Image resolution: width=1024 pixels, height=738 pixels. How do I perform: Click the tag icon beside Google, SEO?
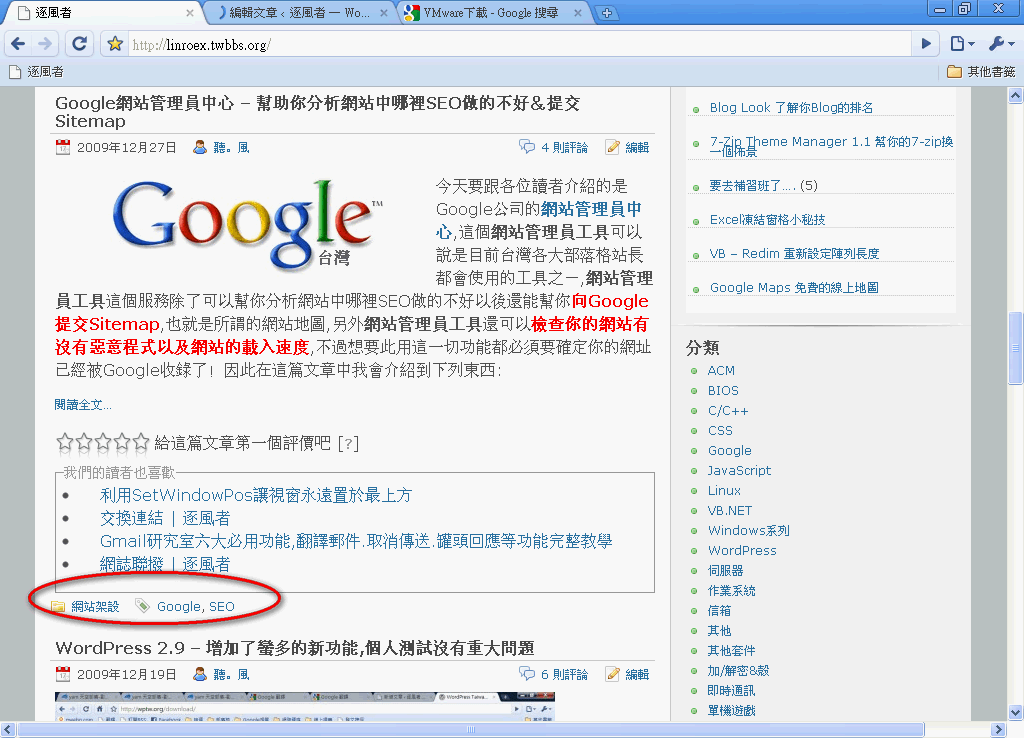(142, 605)
